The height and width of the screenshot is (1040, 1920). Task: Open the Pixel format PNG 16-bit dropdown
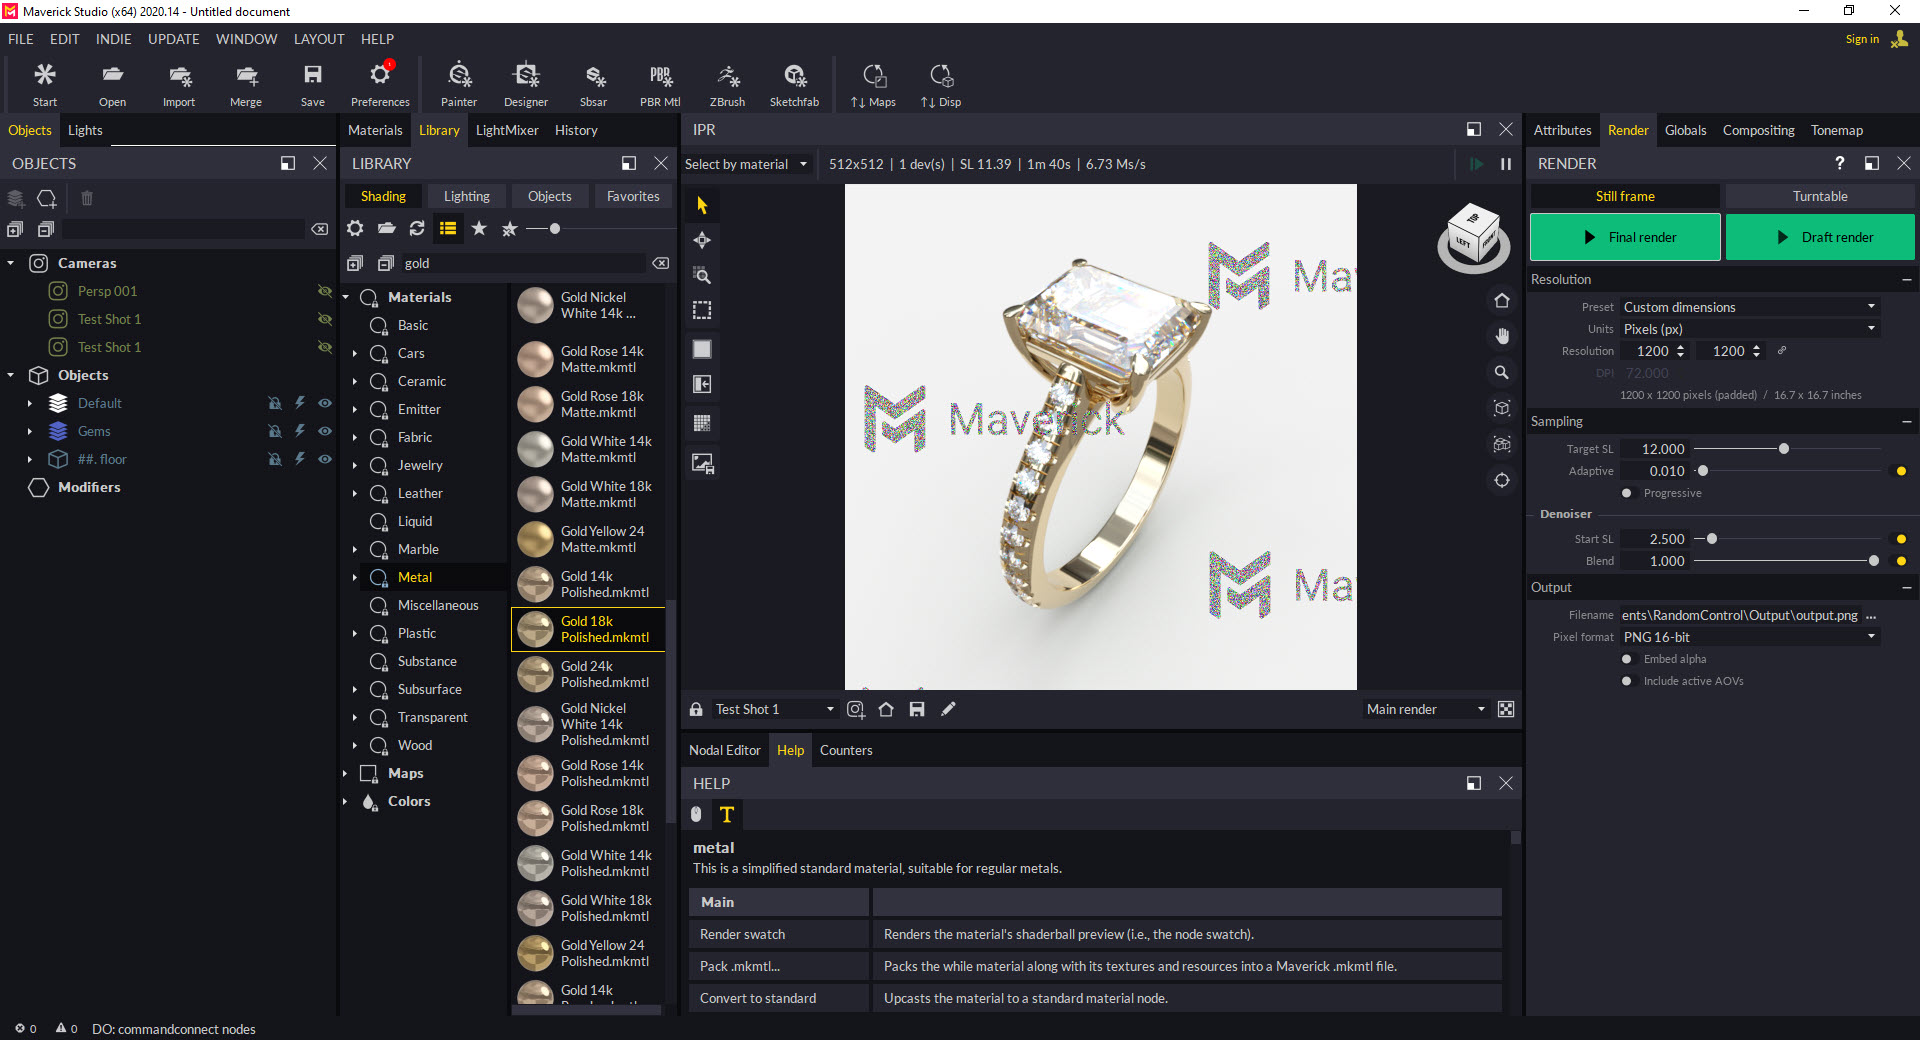[1749, 637]
